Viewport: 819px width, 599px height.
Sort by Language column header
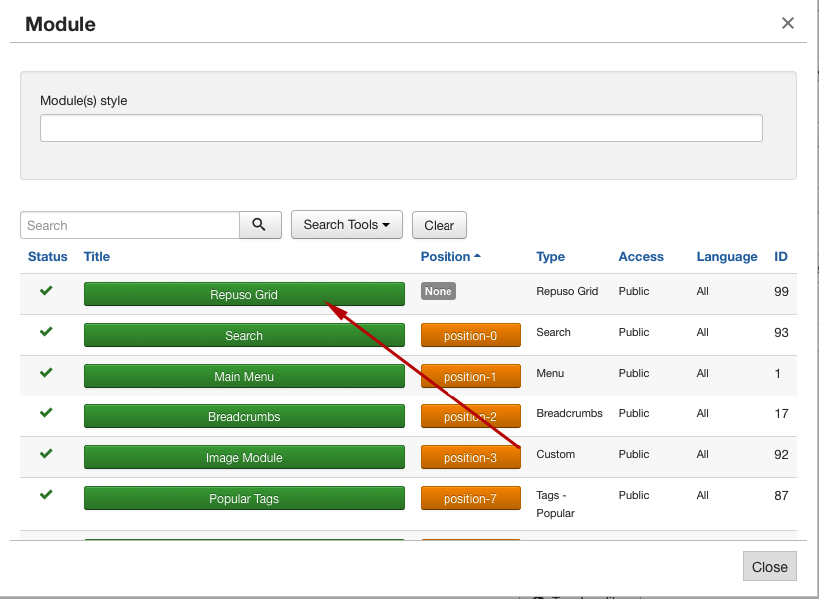727,256
